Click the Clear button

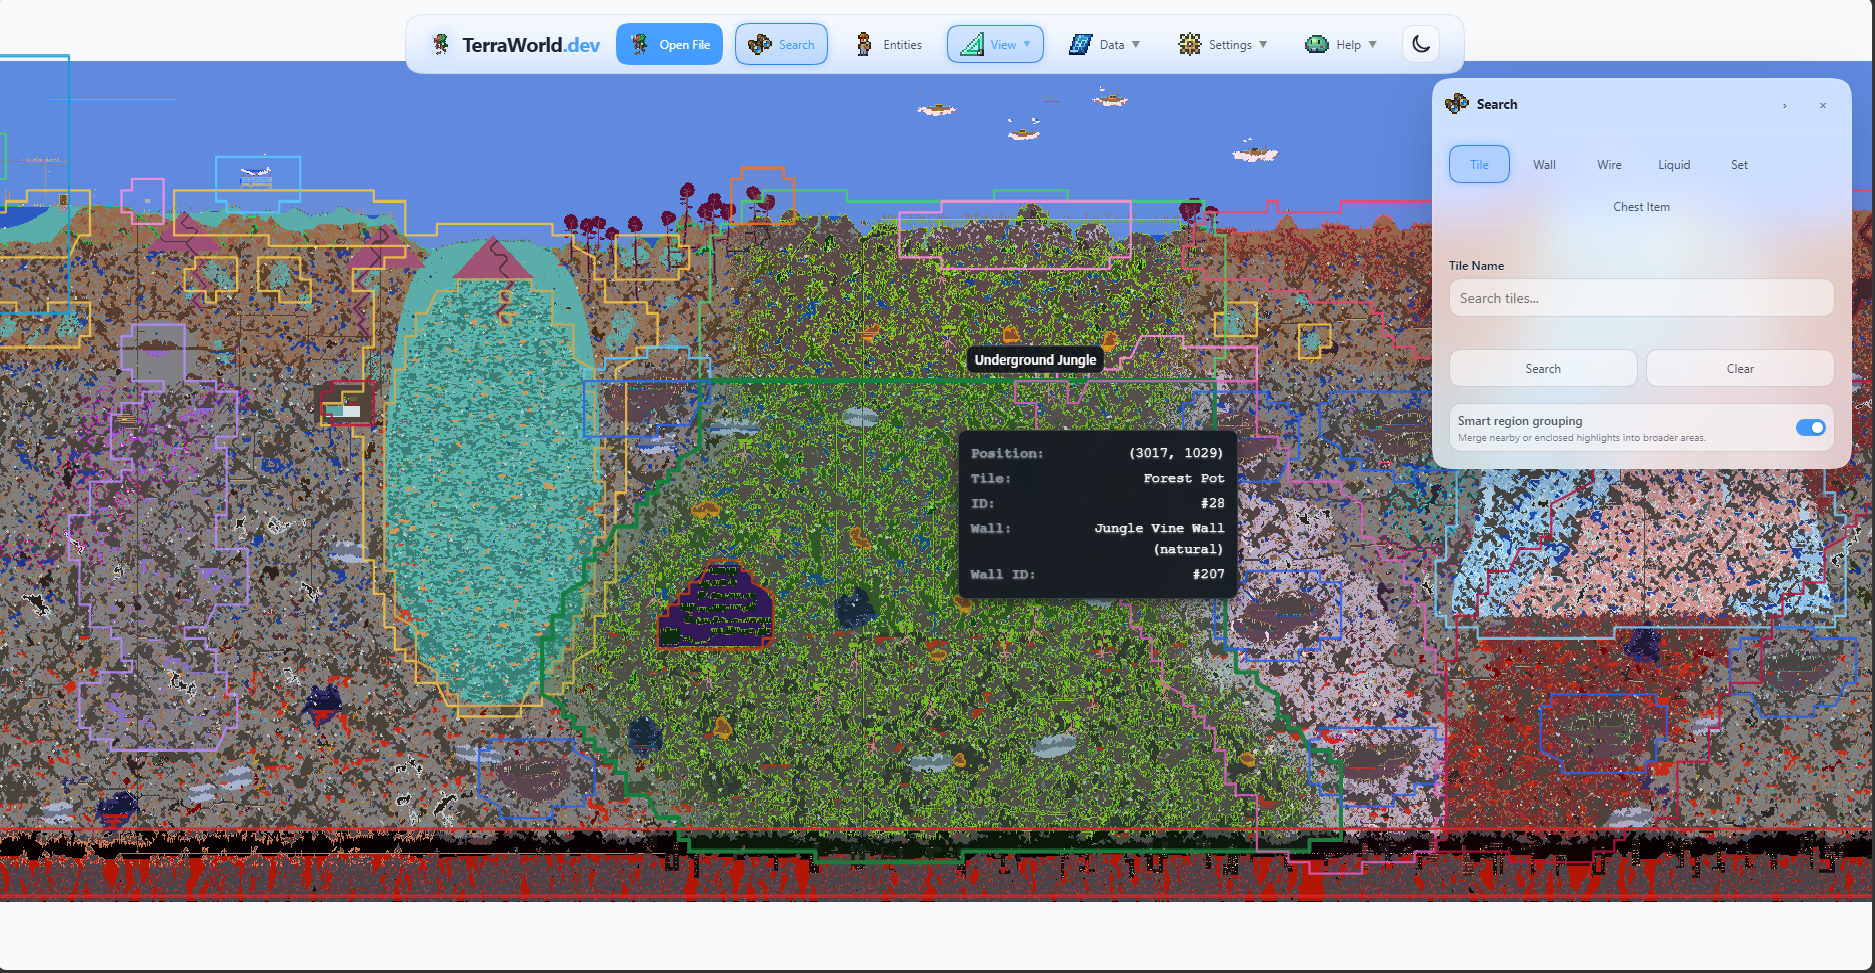pos(1740,368)
